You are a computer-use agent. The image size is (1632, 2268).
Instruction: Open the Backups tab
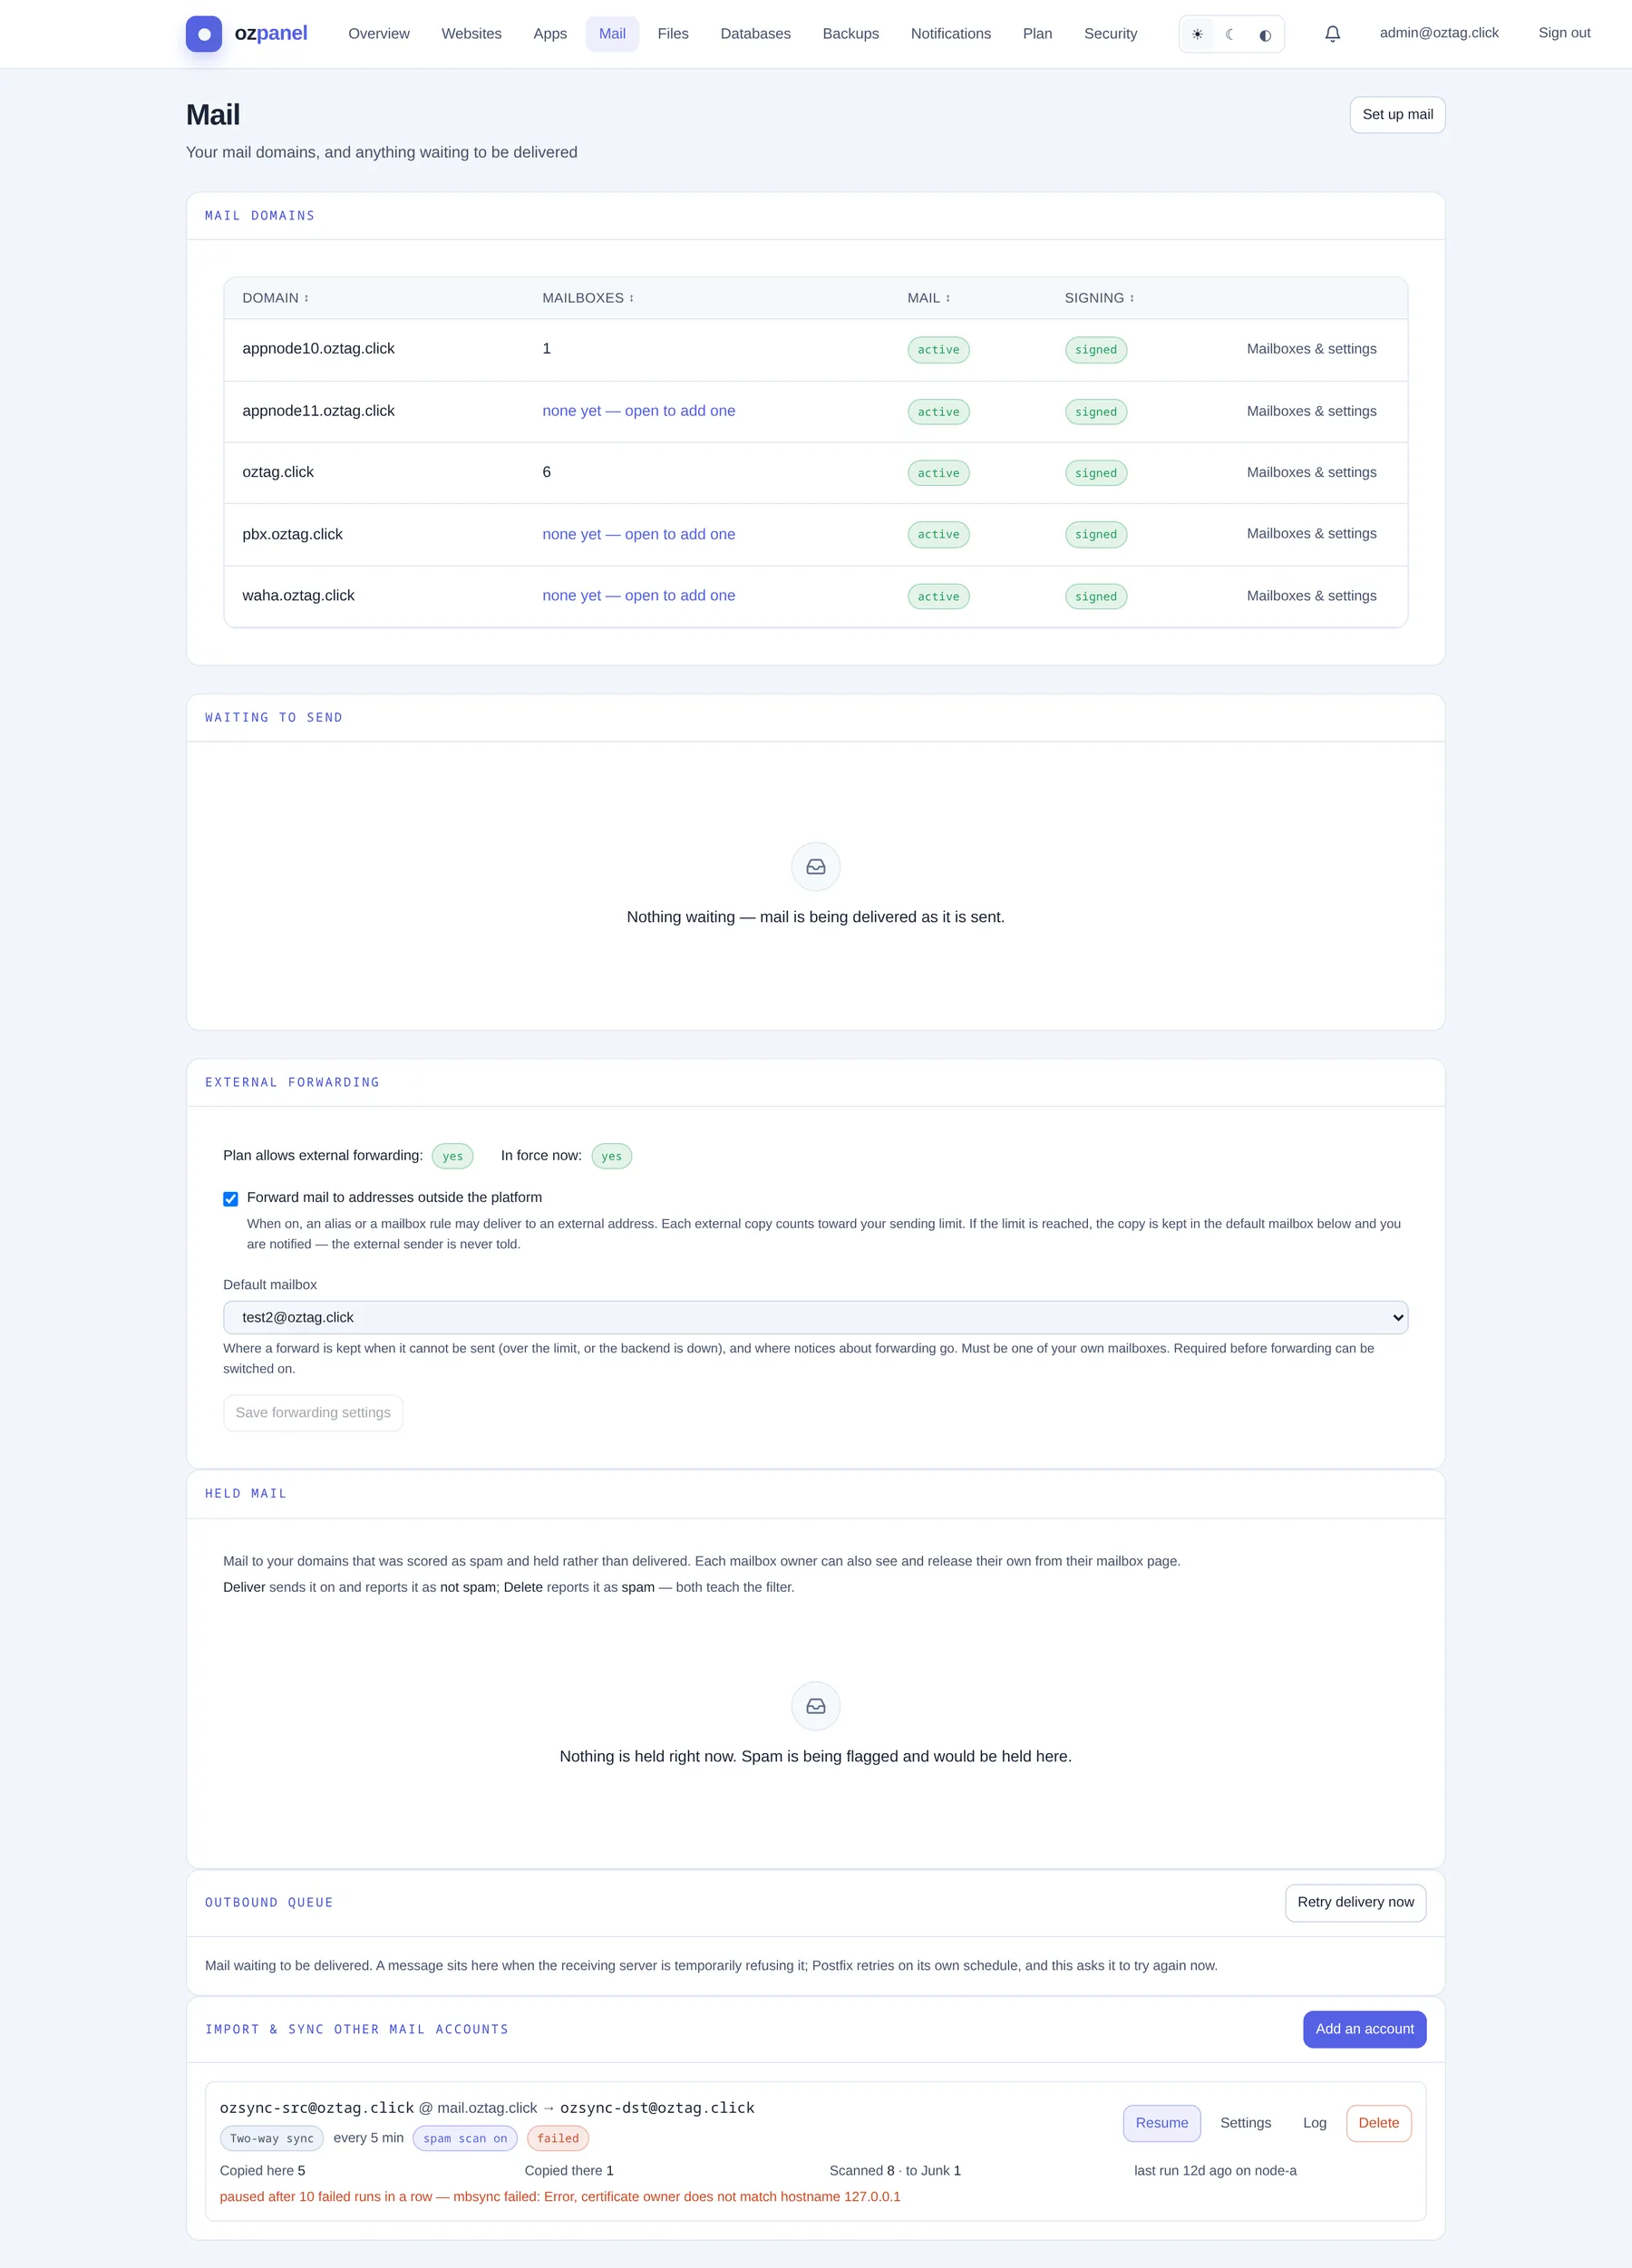coord(851,34)
